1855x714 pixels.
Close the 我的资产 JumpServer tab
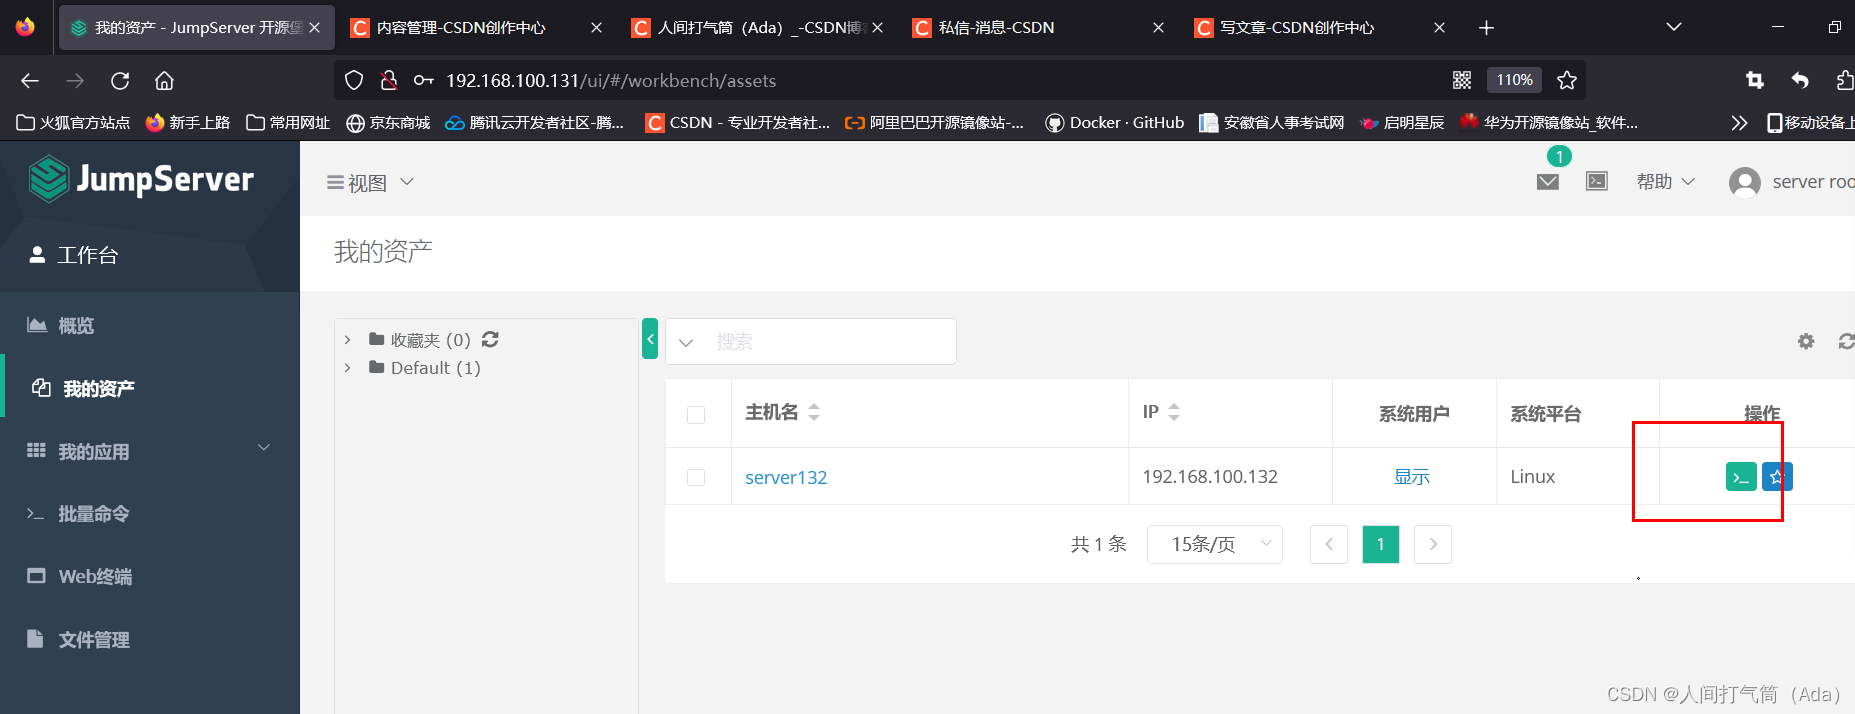[315, 28]
